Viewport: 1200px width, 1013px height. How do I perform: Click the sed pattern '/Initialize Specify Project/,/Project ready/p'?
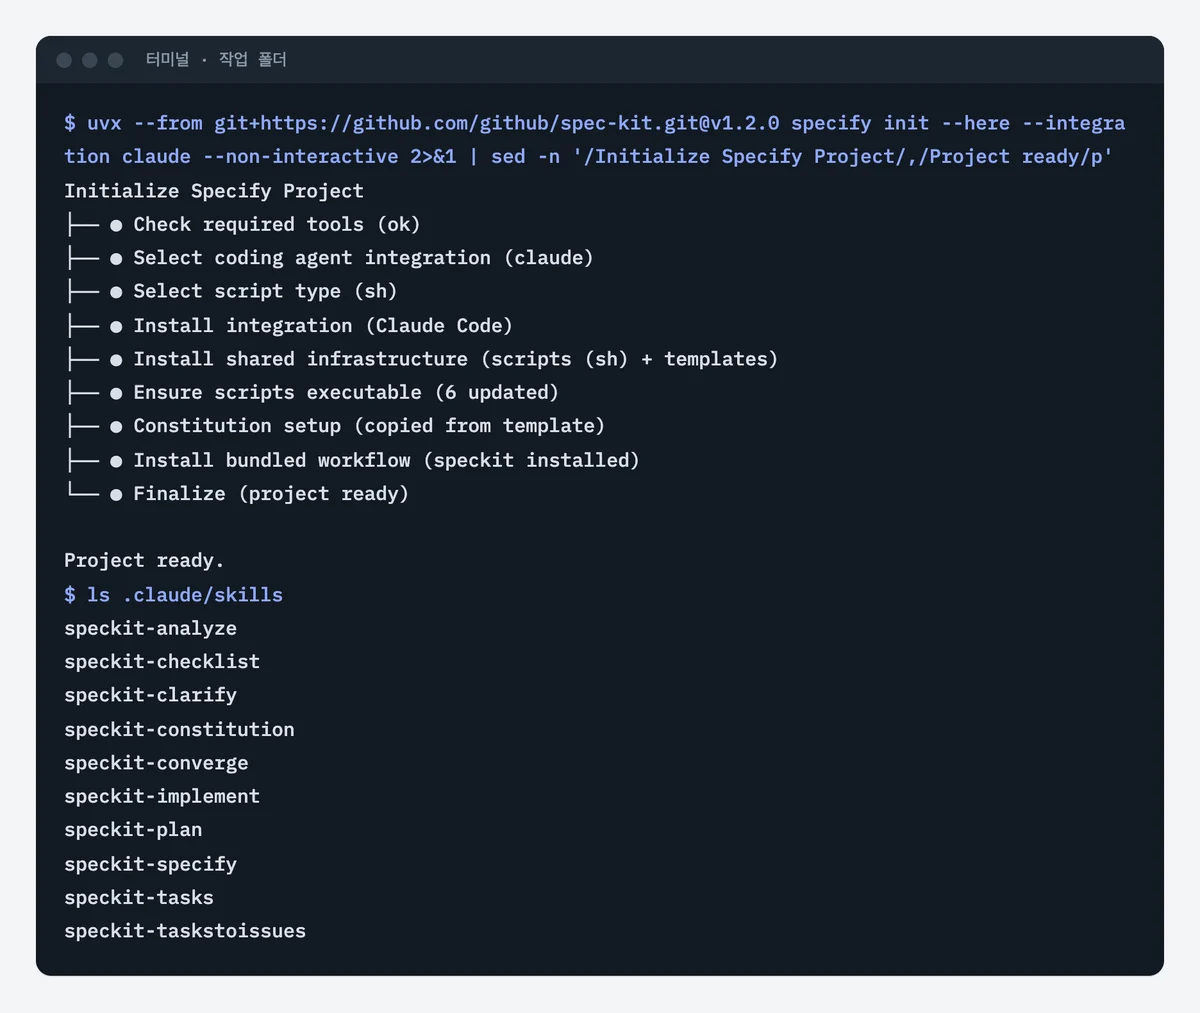843,157
